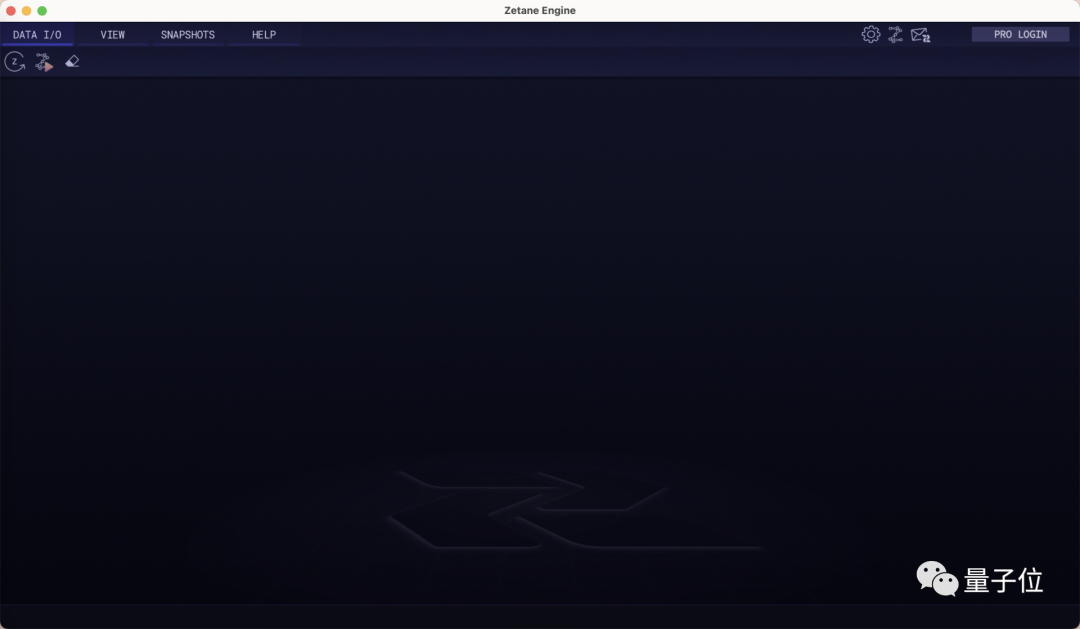Click the network graph icon beside gear
This screenshot has height=629, width=1080.
coord(895,34)
